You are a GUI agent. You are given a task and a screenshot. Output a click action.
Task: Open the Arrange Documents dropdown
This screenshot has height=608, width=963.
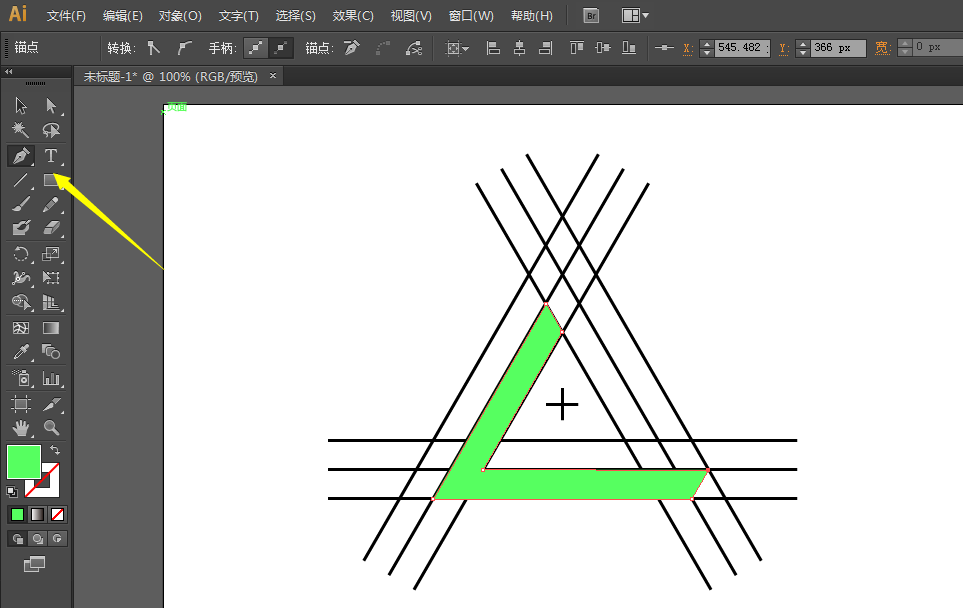[635, 16]
